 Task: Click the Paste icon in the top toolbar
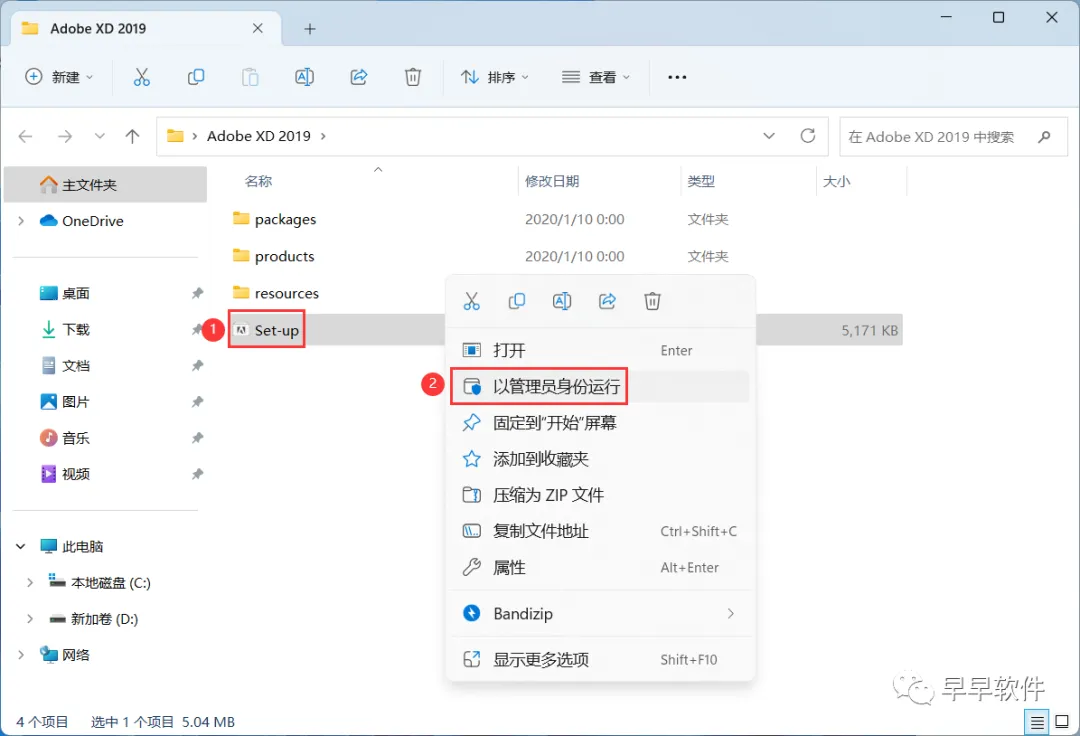click(x=250, y=77)
